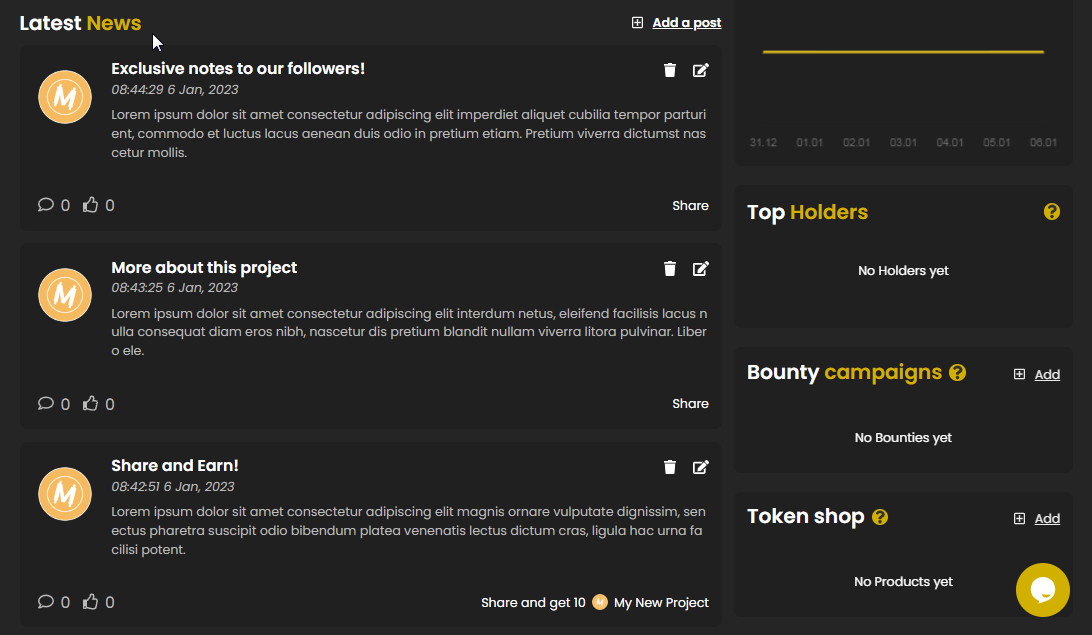The image size is (1092, 635).
Task: Add a product to Token shop
Action: click(1045, 519)
